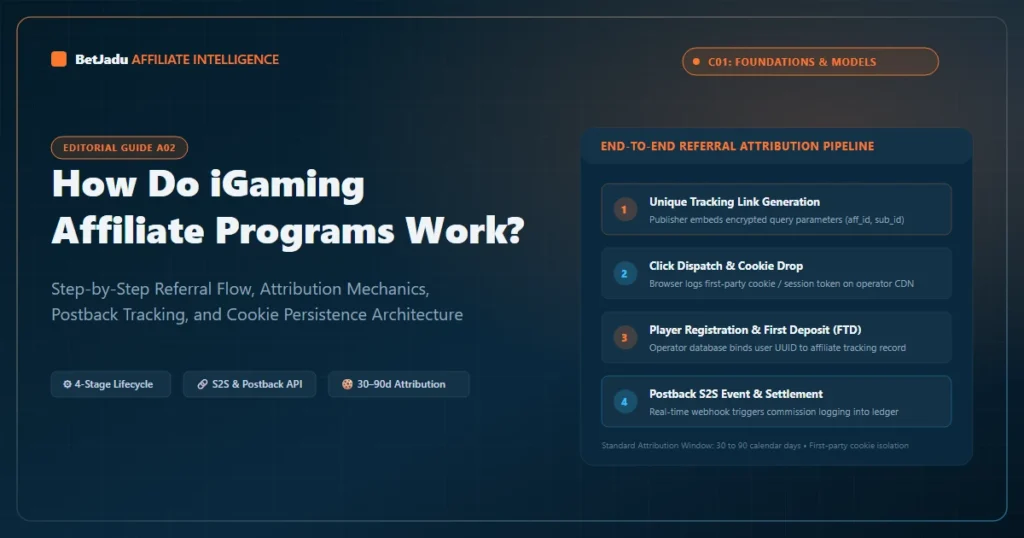The image size is (1024, 538).
Task: Click the subtitle line starting Postback Tracking
Action: [x=257, y=314]
